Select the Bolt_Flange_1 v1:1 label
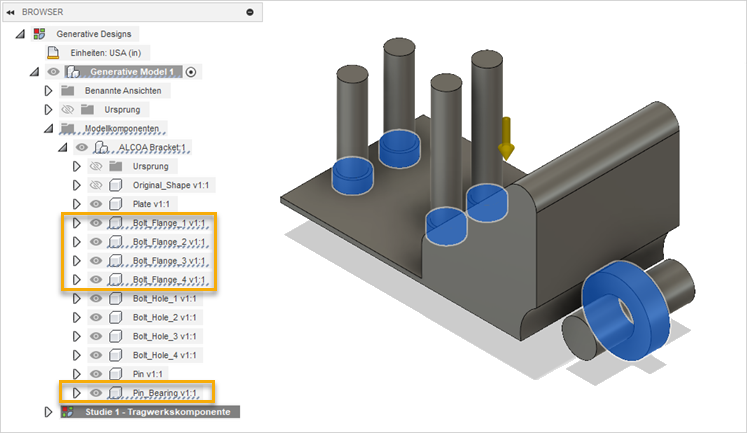 [x=169, y=223]
